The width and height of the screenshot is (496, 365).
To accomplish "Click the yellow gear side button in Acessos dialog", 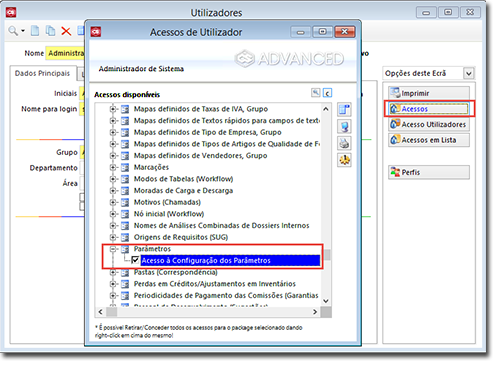I will click(x=344, y=160).
